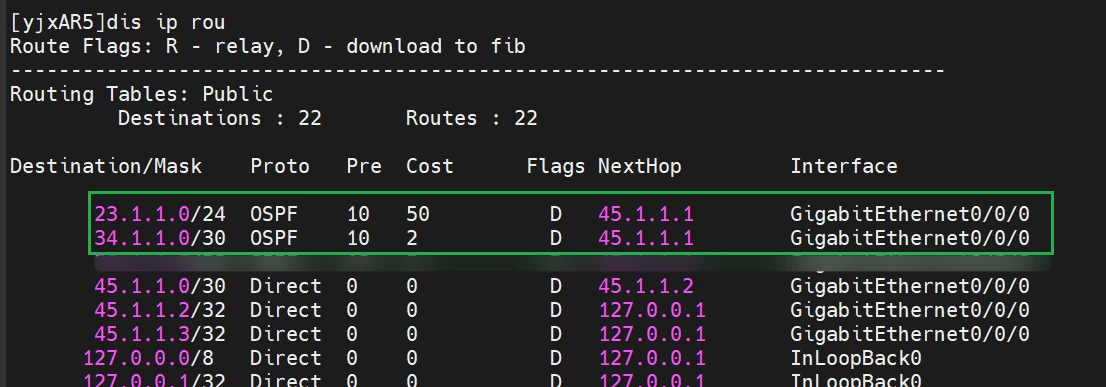Image resolution: width=1106 pixels, height=387 pixels.
Task: Select destination 45.1.1.2/32
Action: click(159, 309)
